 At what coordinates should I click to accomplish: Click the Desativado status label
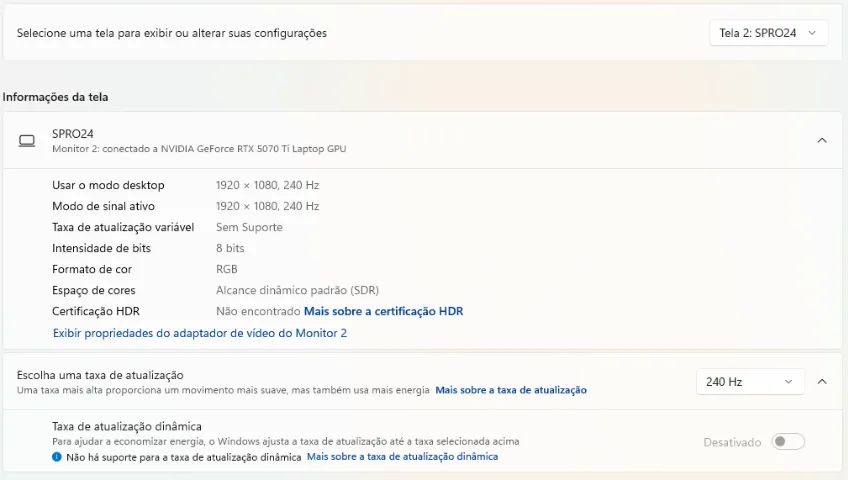coord(732,442)
